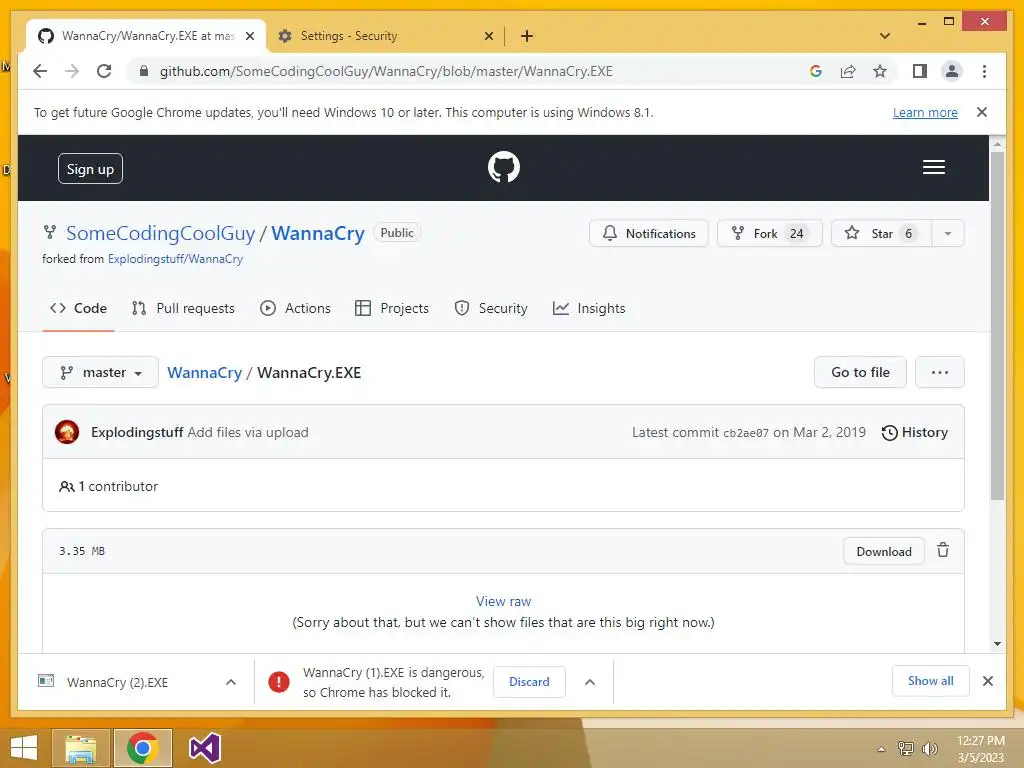
Task: Open the Learn more link
Action: click(925, 112)
